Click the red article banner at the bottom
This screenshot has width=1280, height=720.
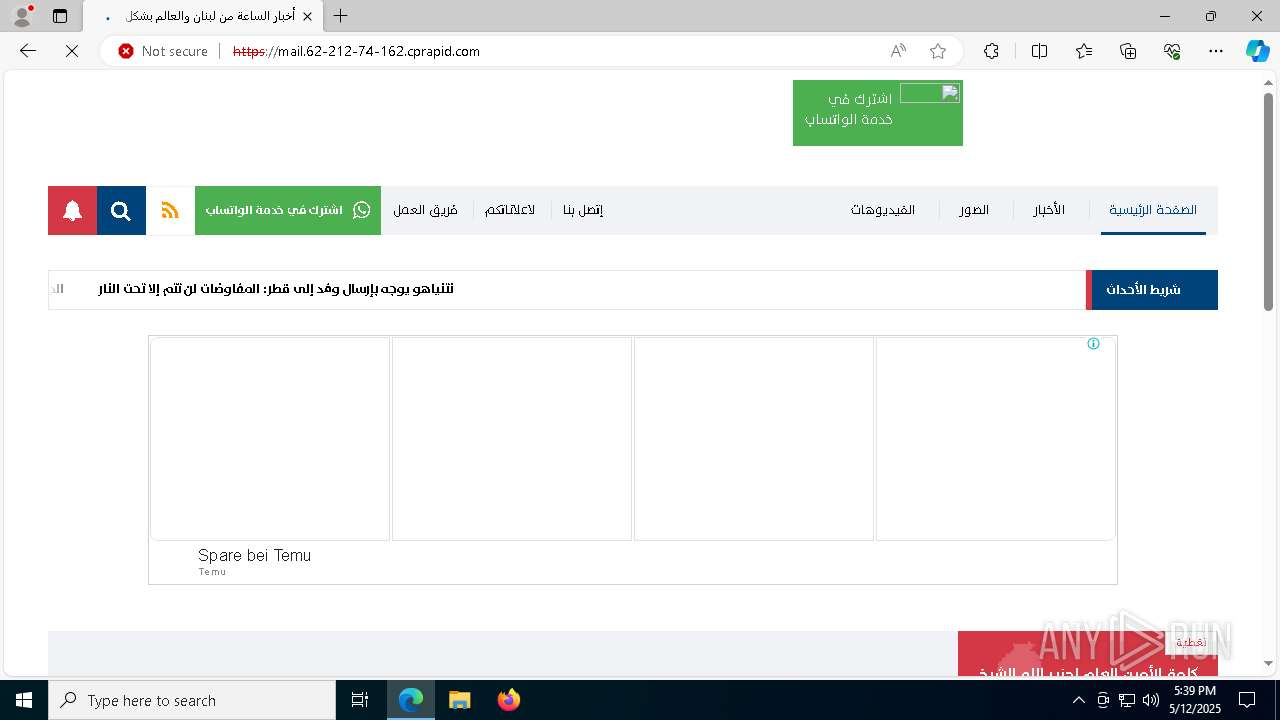coord(1088,653)
